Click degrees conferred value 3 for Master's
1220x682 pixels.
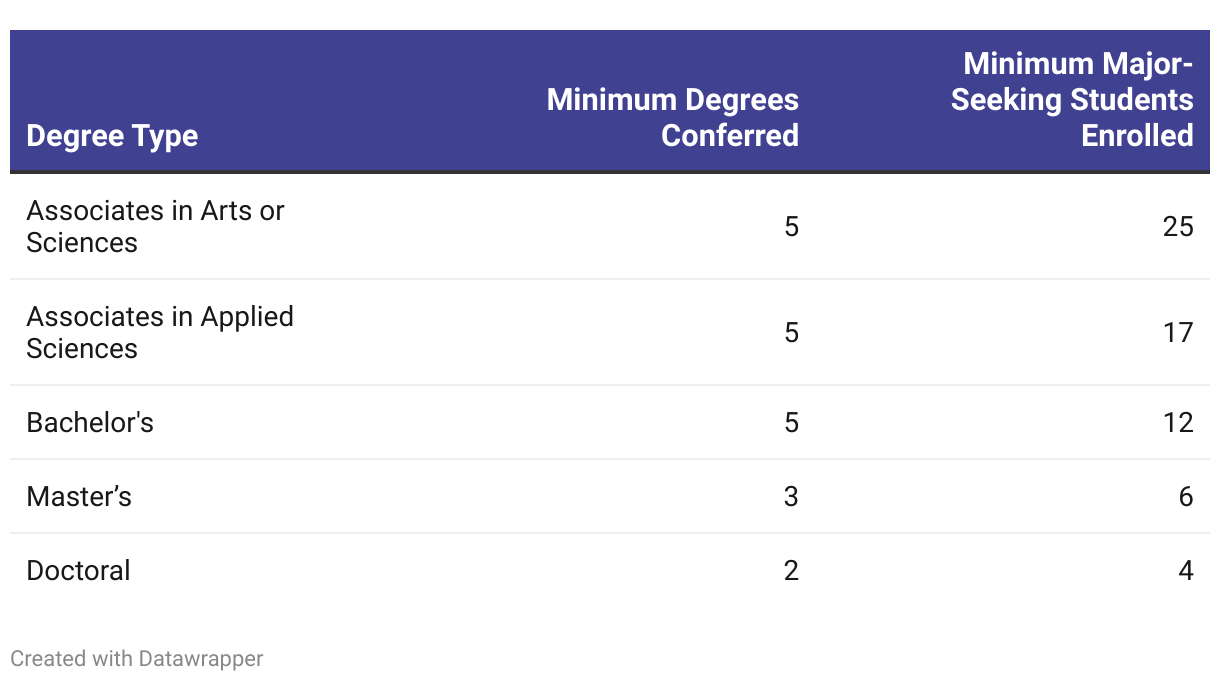[x=791, y=497]
